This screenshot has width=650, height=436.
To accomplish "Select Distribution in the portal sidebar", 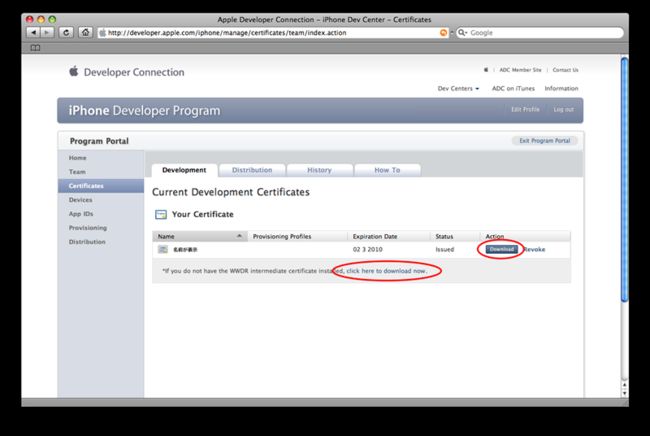I will tap(87, 242).
